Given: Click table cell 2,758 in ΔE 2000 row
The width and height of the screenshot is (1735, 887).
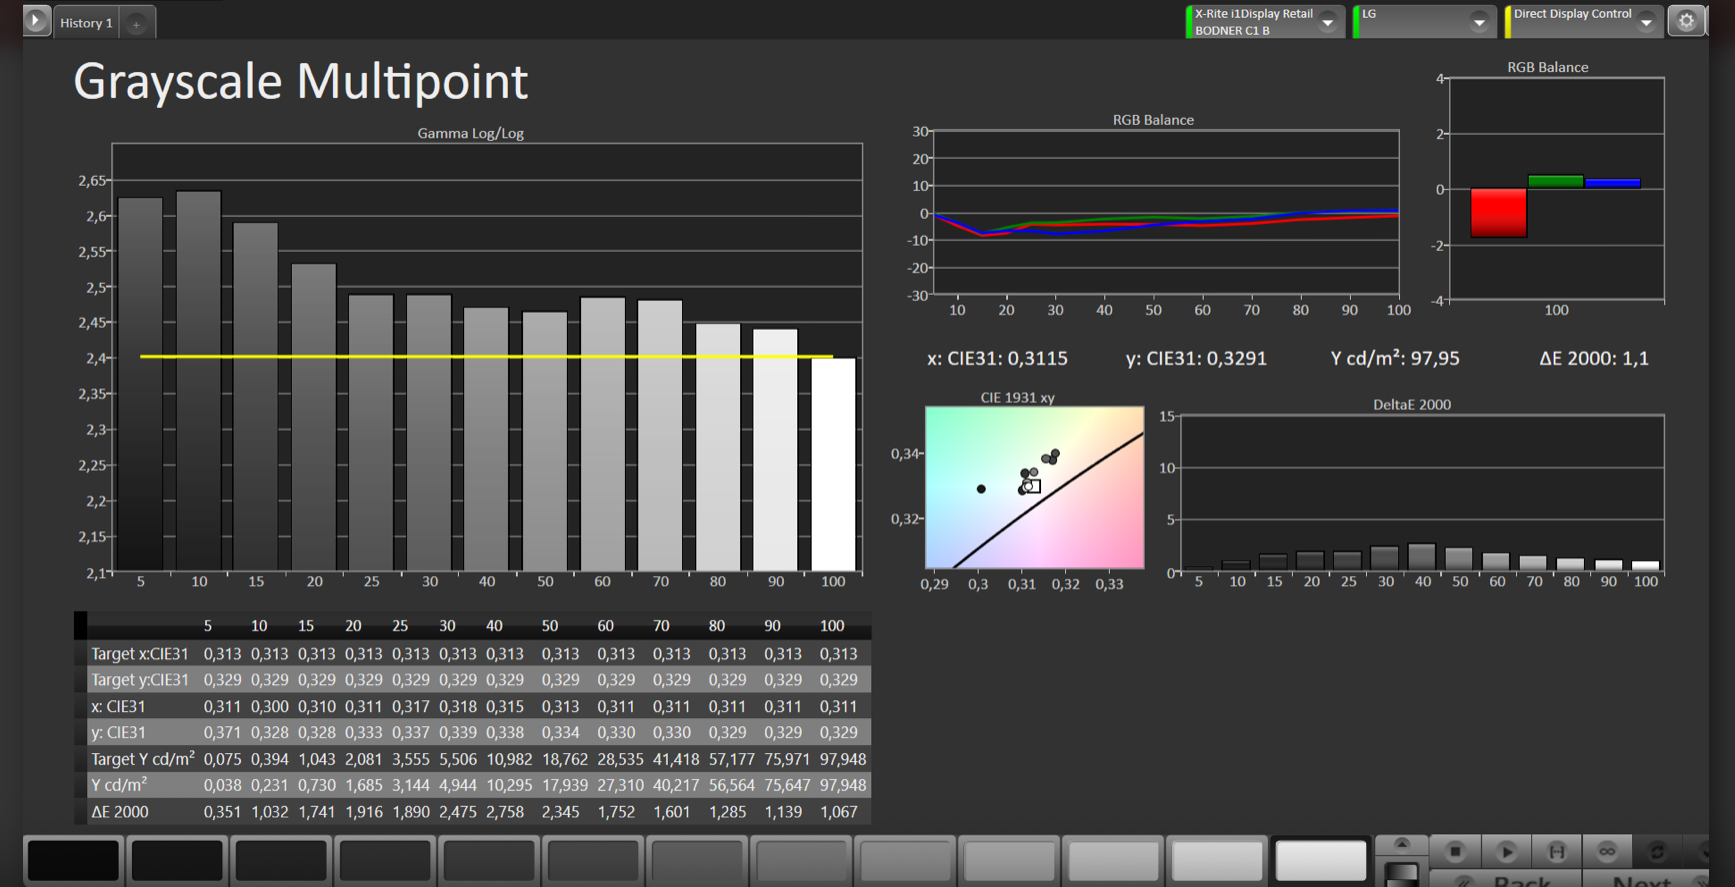Looking at the screenshot, I should 504,812.
